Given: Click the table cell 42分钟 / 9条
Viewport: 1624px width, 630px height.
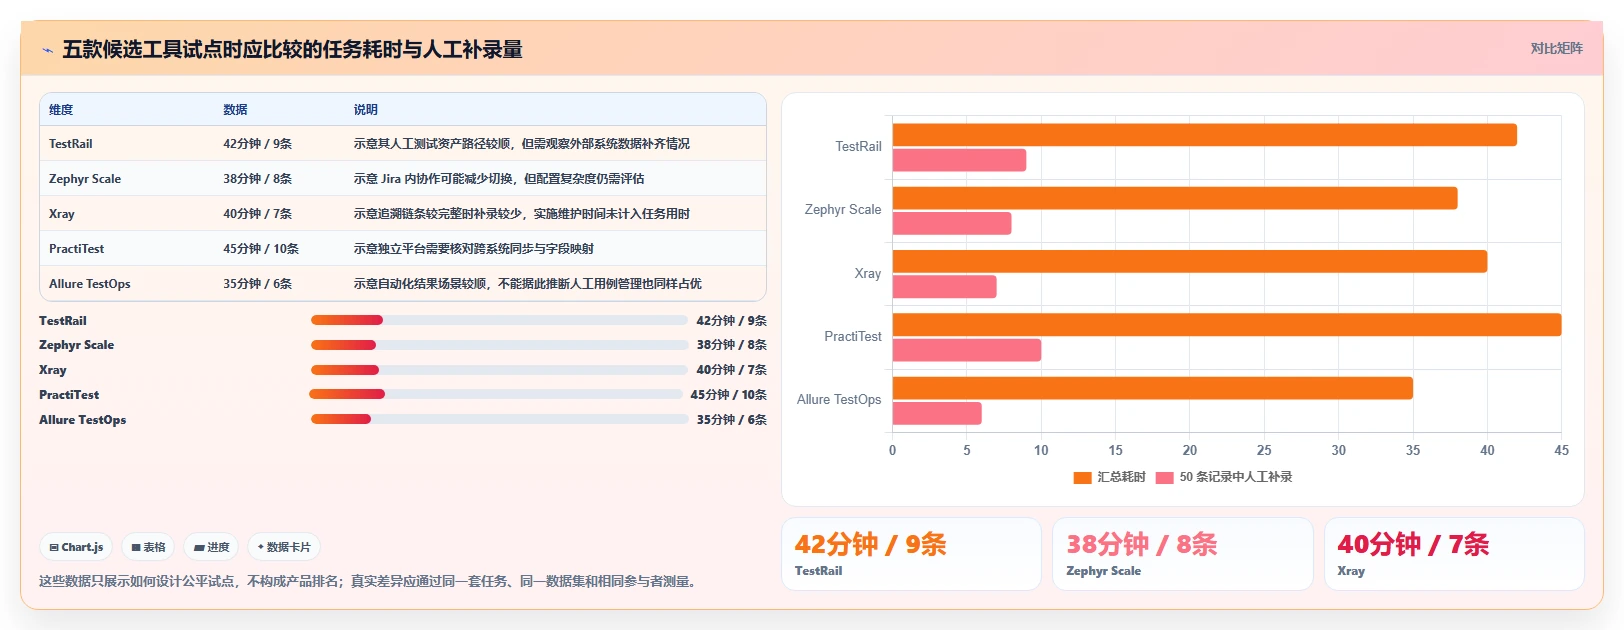Looking at the screenshot, I should tap(257, 144).
